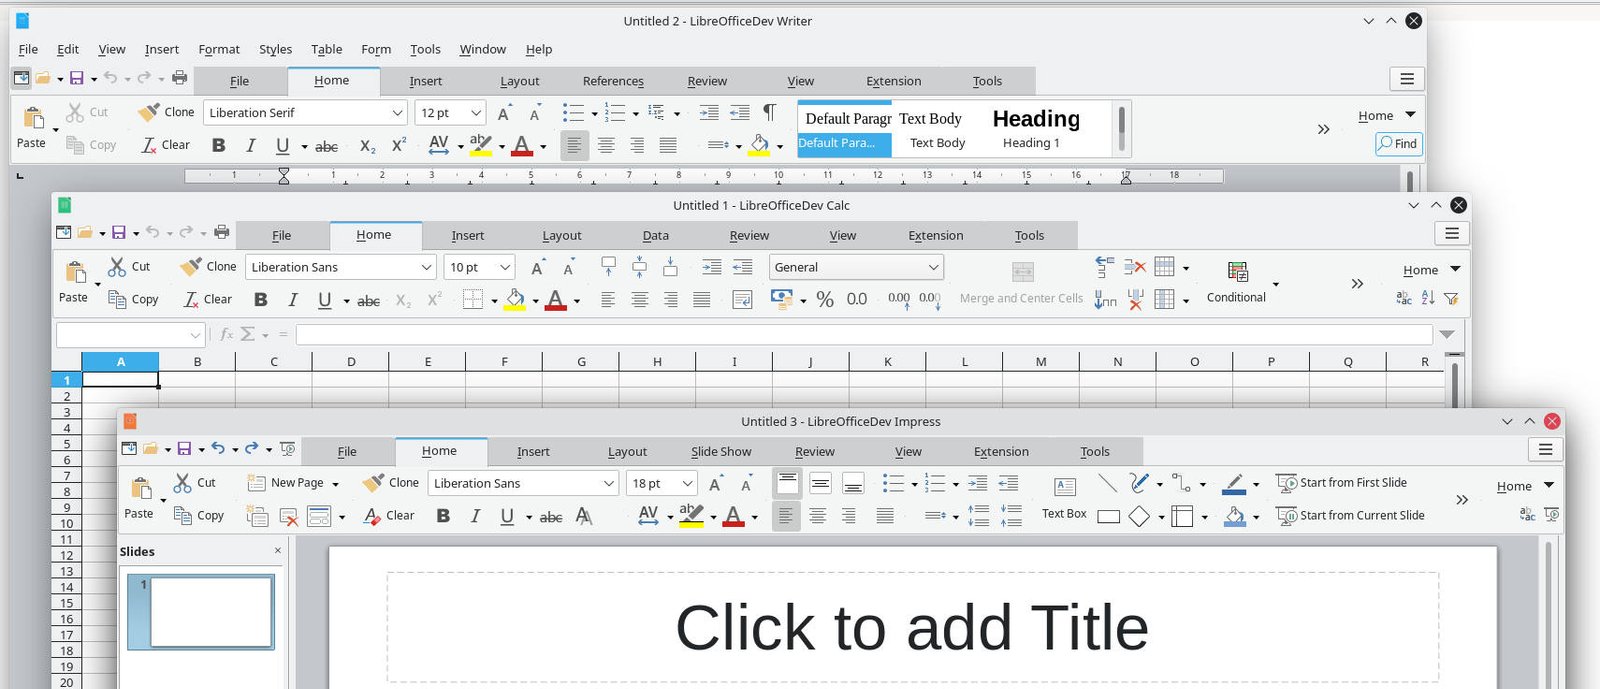Open Impress font Liberation Sans dropdown
The height and width of the screenshot is (689, 1600).
(x=608, y=483)
